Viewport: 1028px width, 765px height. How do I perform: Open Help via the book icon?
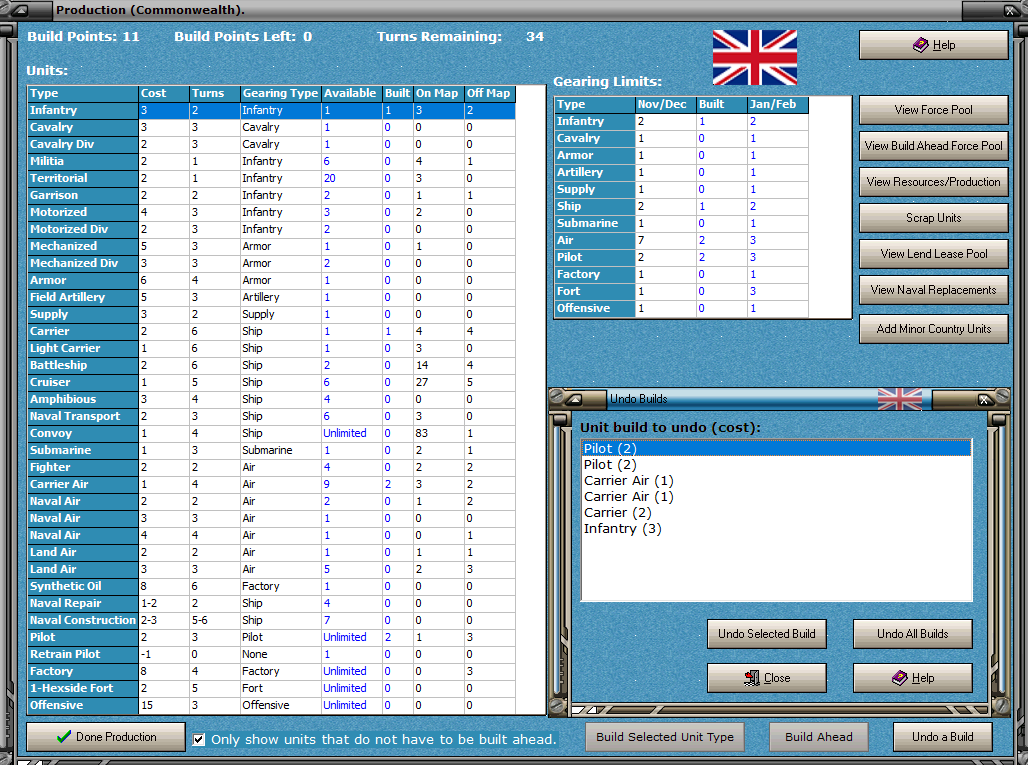pyautogui.click(x=920, y=45)
